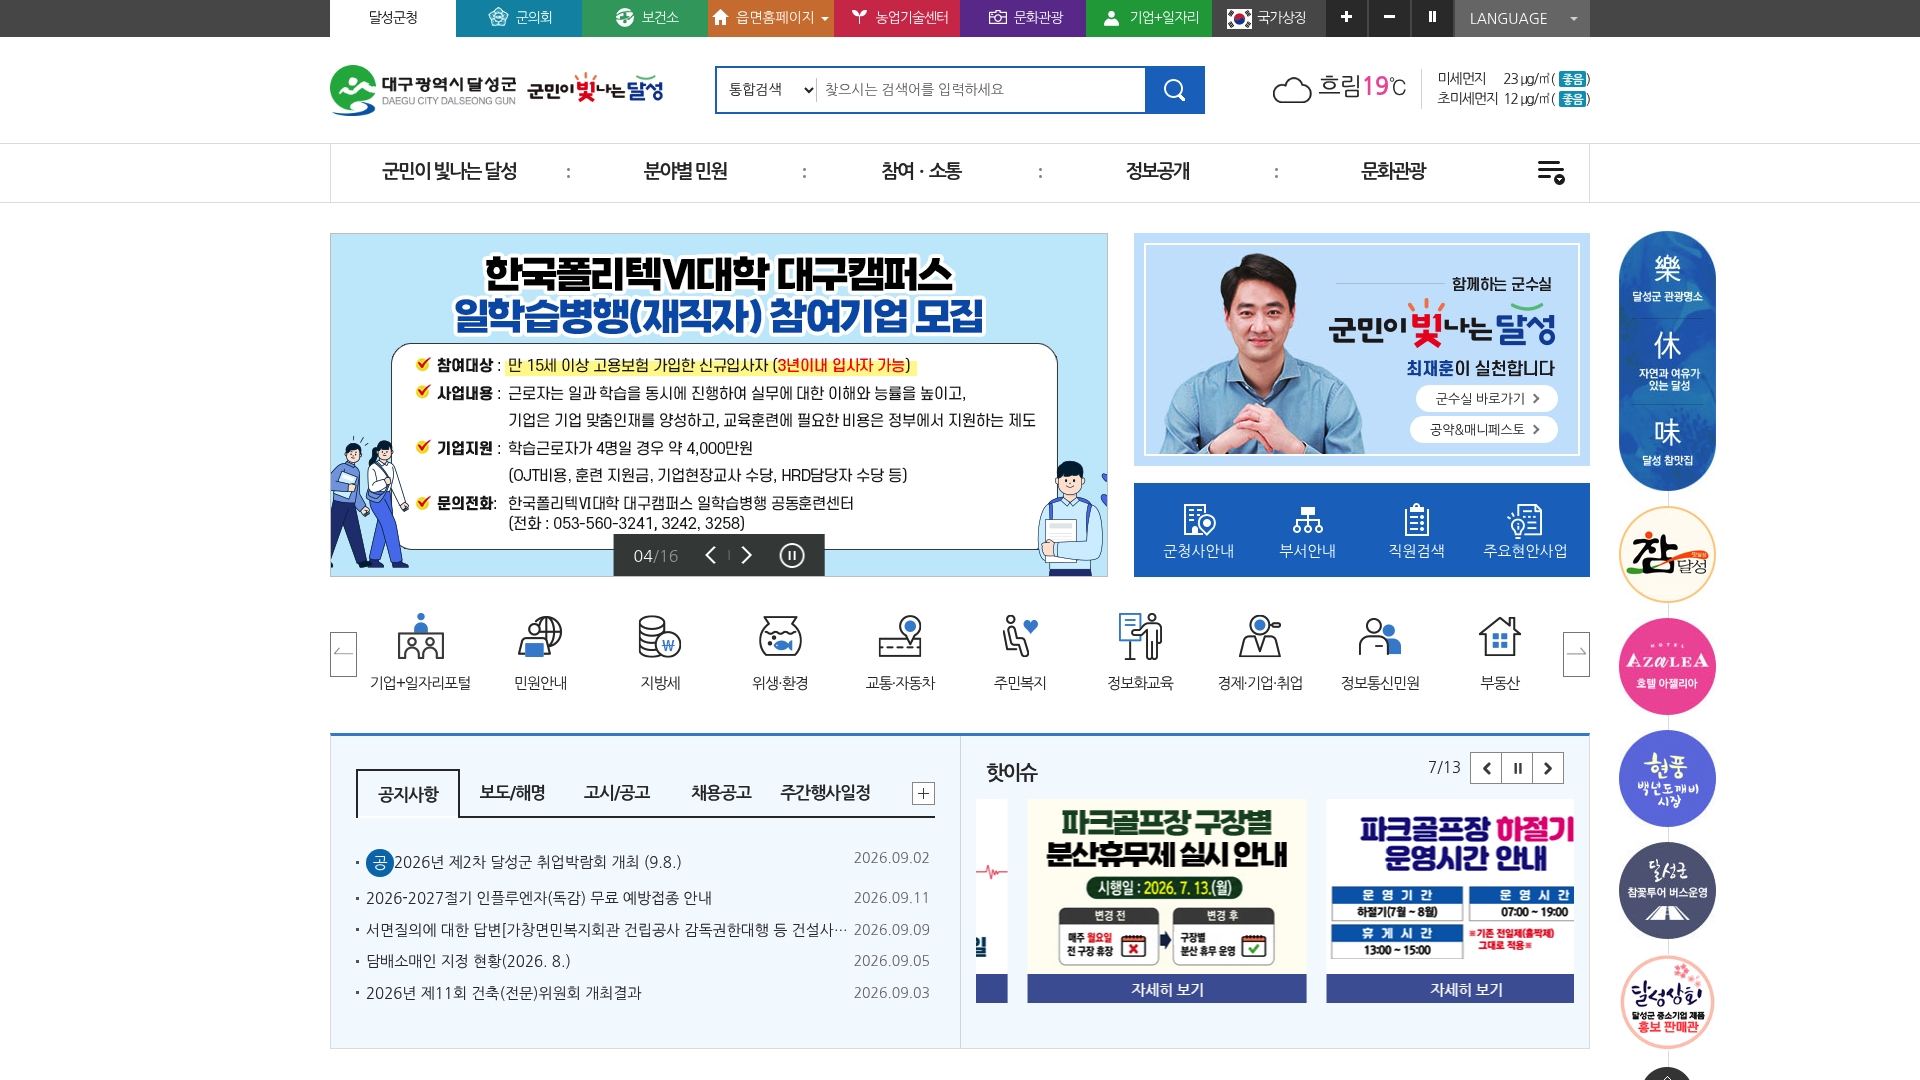
Task: Select the 채용공고 tab
Action: (x=721, y=793)
